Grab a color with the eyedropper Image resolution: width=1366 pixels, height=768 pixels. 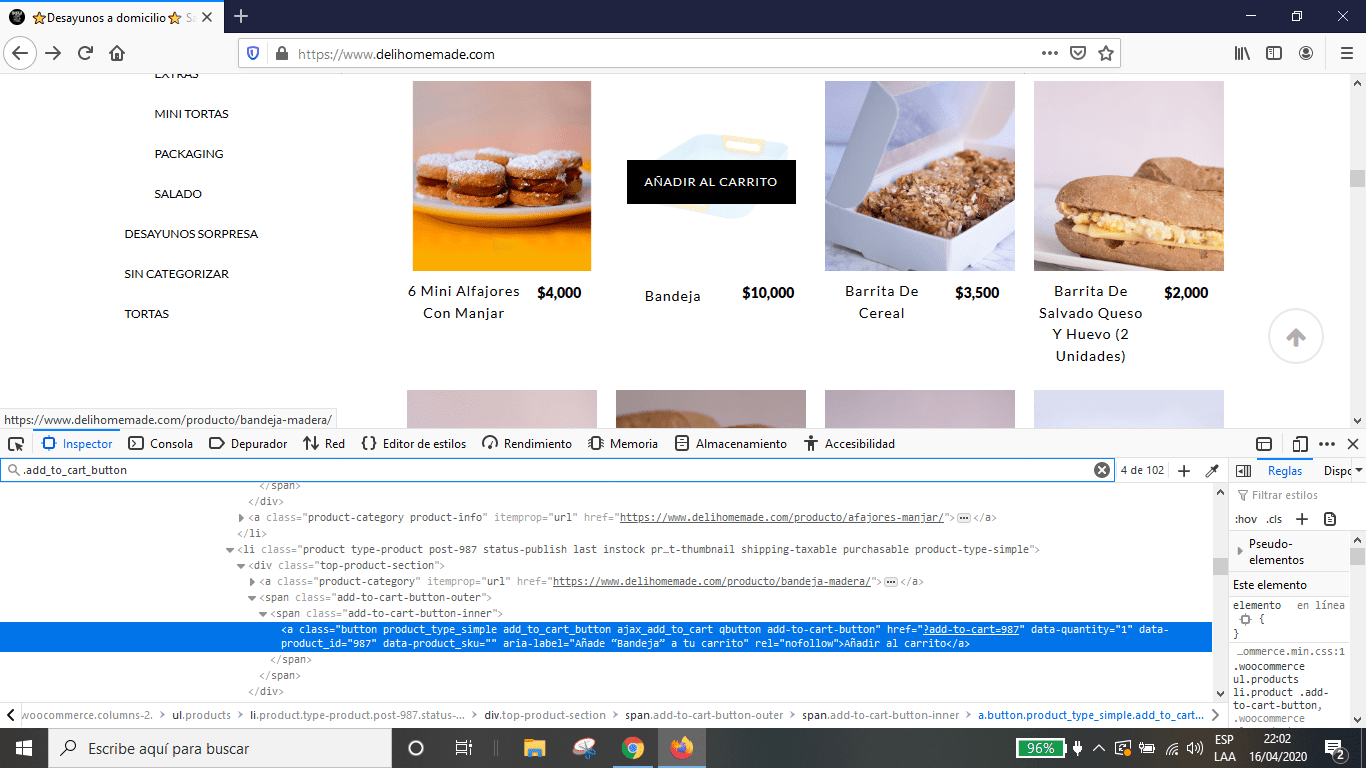pos(1212,470)
